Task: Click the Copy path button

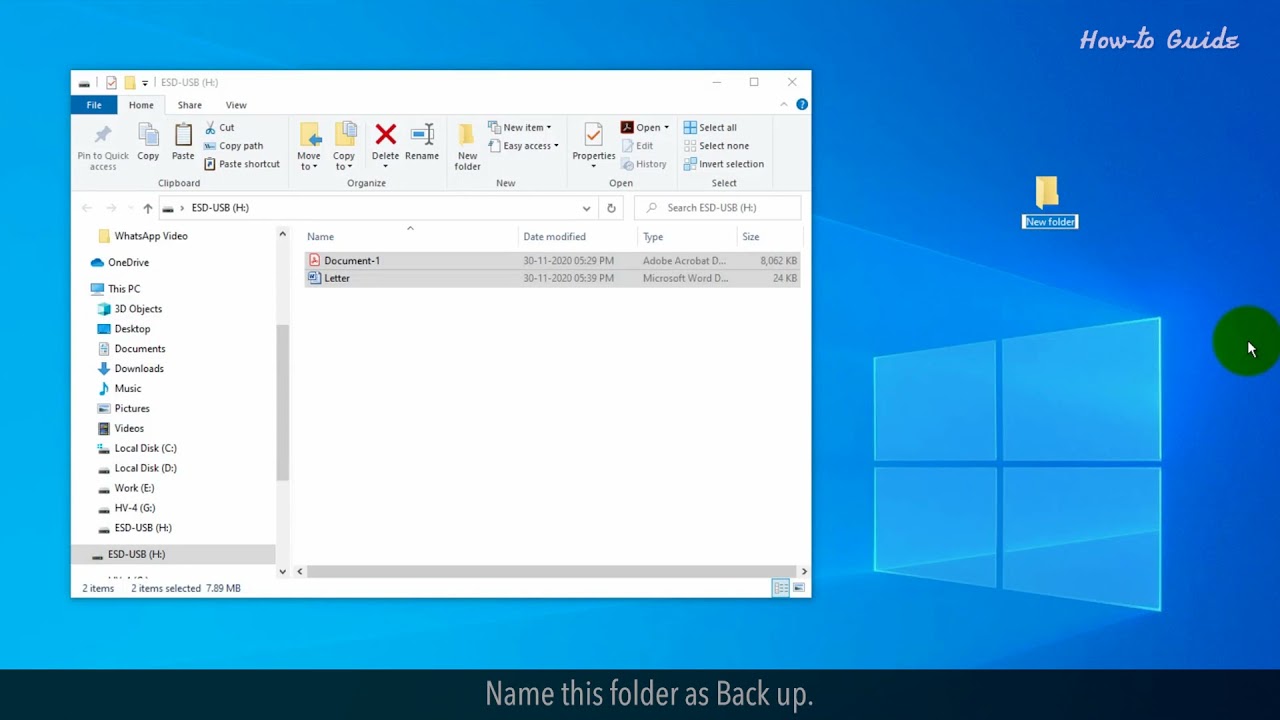Action: tap(234, 146)
